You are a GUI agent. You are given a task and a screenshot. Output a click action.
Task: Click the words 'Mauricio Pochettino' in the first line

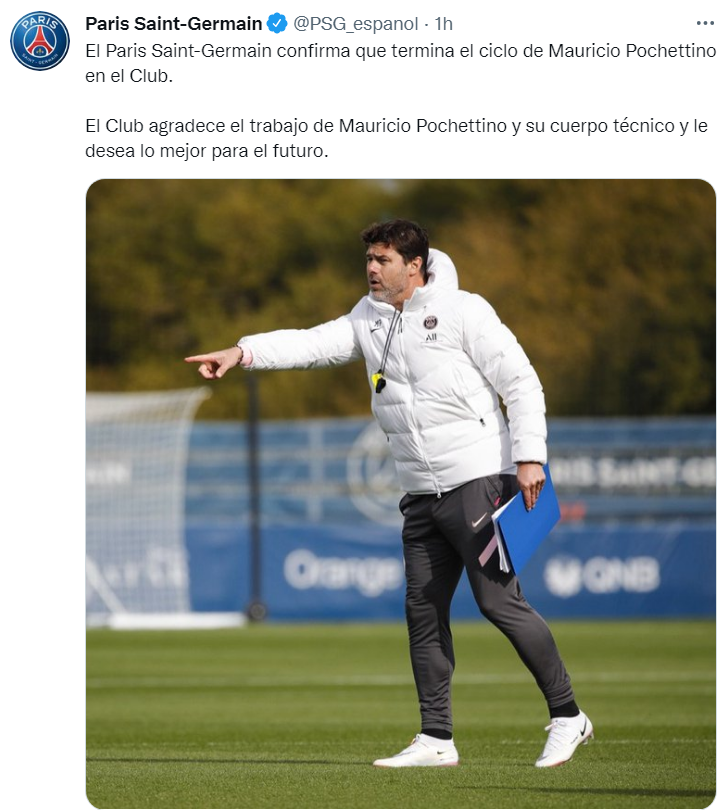(632, 51)
